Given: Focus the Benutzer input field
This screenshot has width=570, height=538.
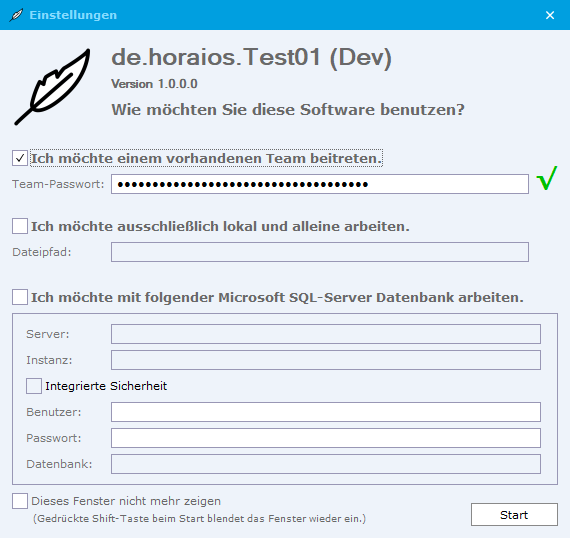Looking at the screenshot, I should click(326, 412).
